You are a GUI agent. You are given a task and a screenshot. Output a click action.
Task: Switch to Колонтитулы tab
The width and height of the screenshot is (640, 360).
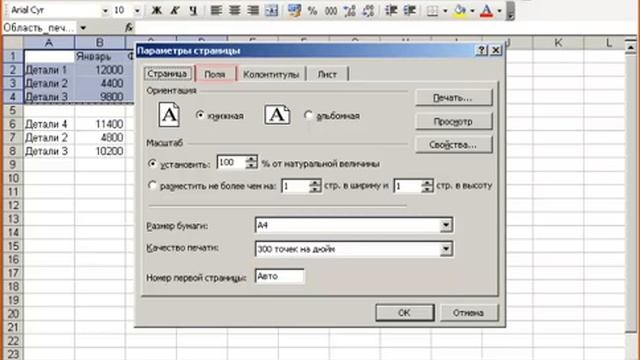pos(271,74)
